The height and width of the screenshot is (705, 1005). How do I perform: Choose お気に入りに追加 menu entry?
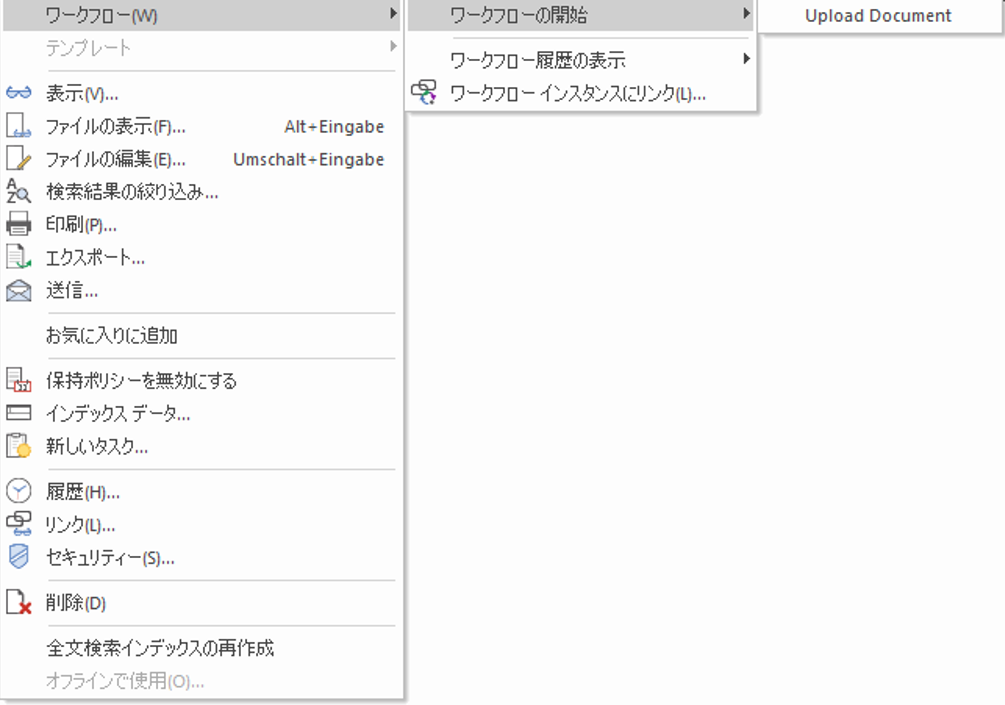click(202, 335)
